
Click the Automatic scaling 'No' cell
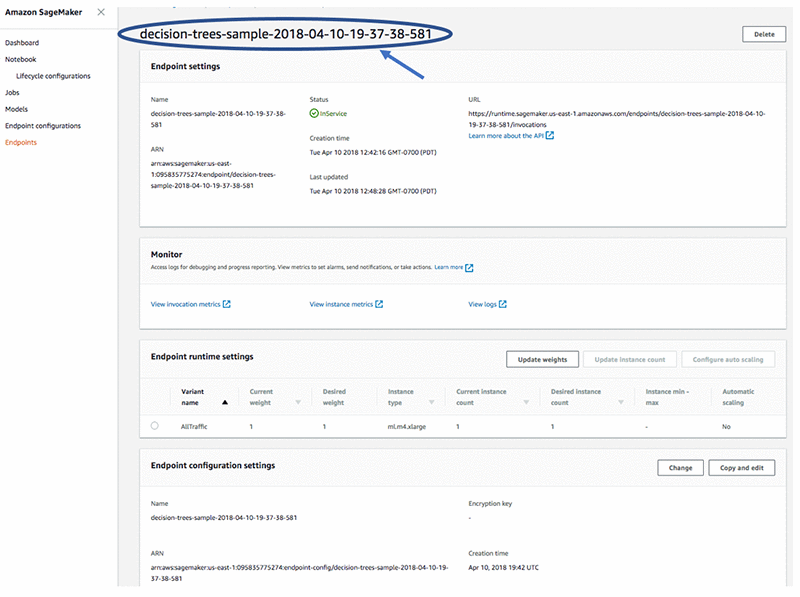pos(726,427)
